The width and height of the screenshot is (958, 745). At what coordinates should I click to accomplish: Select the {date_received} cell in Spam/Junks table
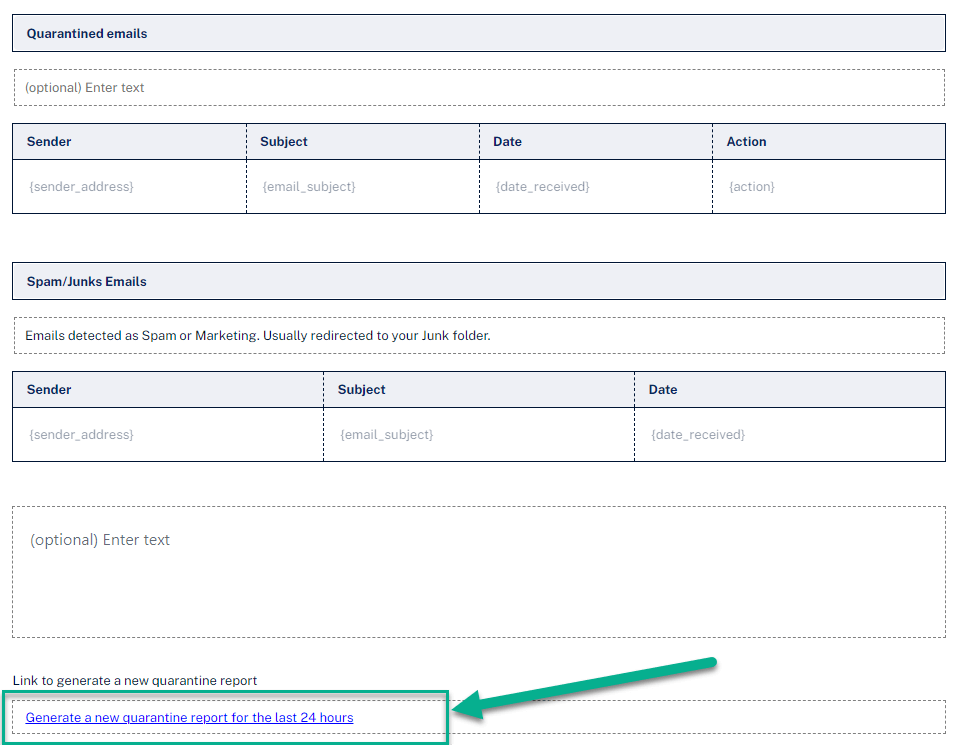point(790,435)
